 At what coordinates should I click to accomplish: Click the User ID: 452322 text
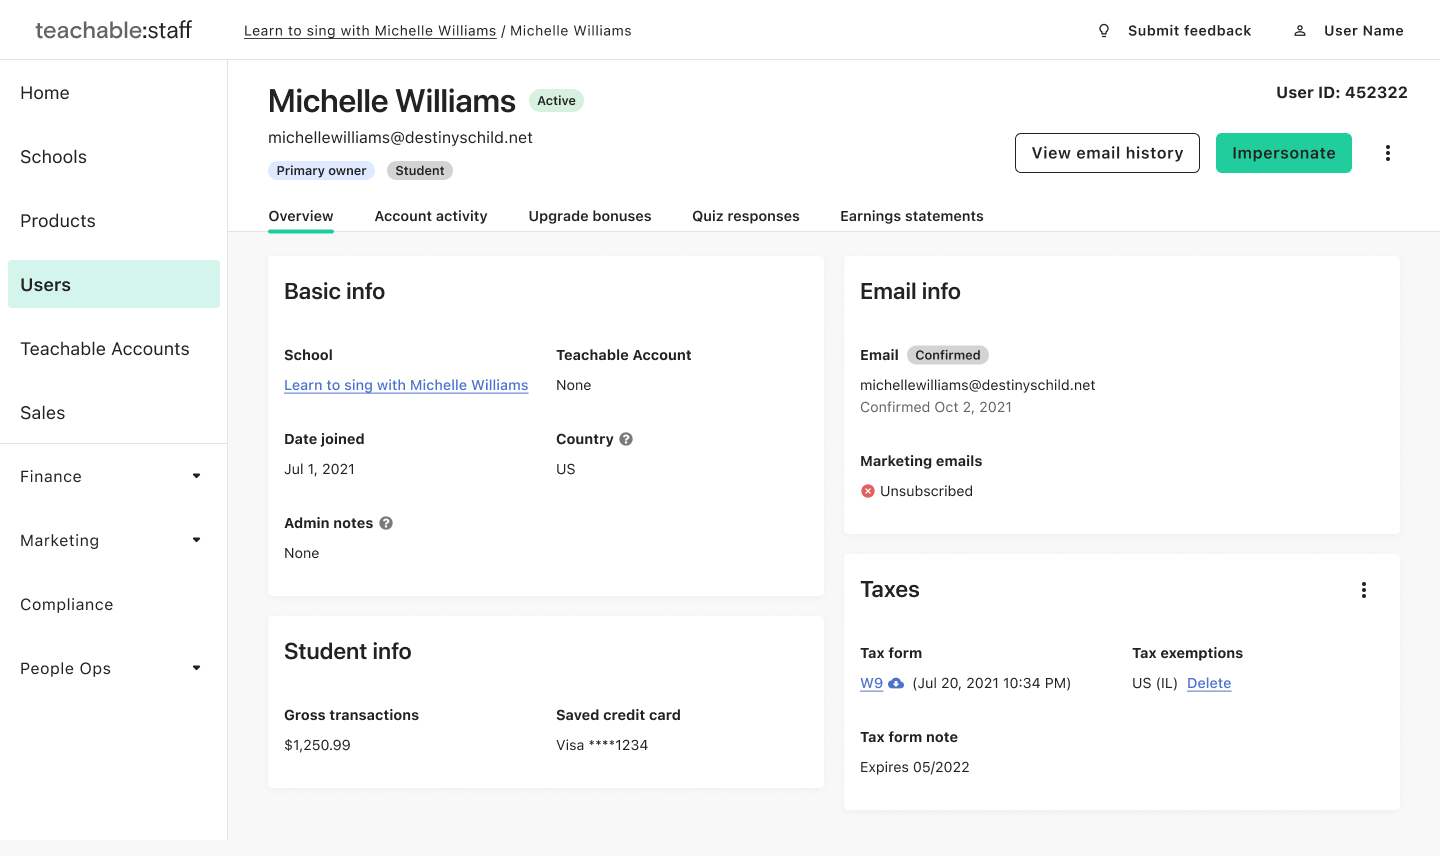1342,92
